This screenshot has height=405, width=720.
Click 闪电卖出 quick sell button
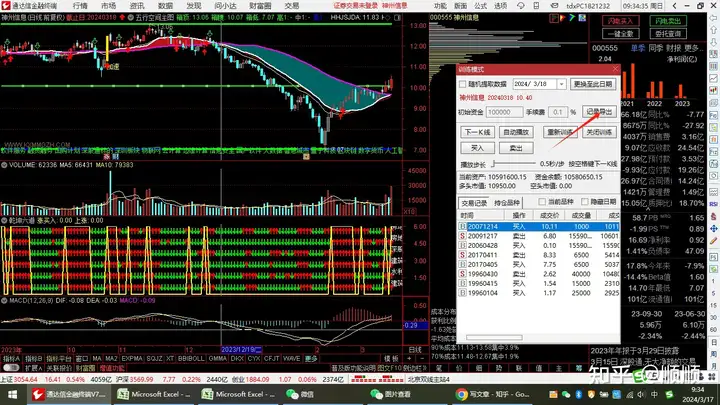(x=668, y=21)
